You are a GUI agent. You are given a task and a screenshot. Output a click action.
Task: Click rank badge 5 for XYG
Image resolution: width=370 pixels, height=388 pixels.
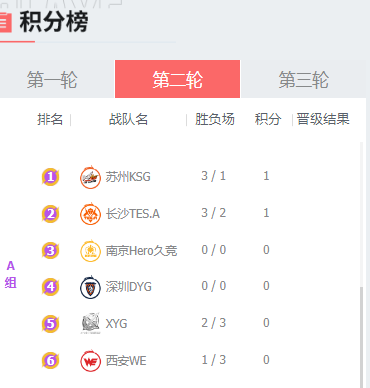[x=50, y=324]
